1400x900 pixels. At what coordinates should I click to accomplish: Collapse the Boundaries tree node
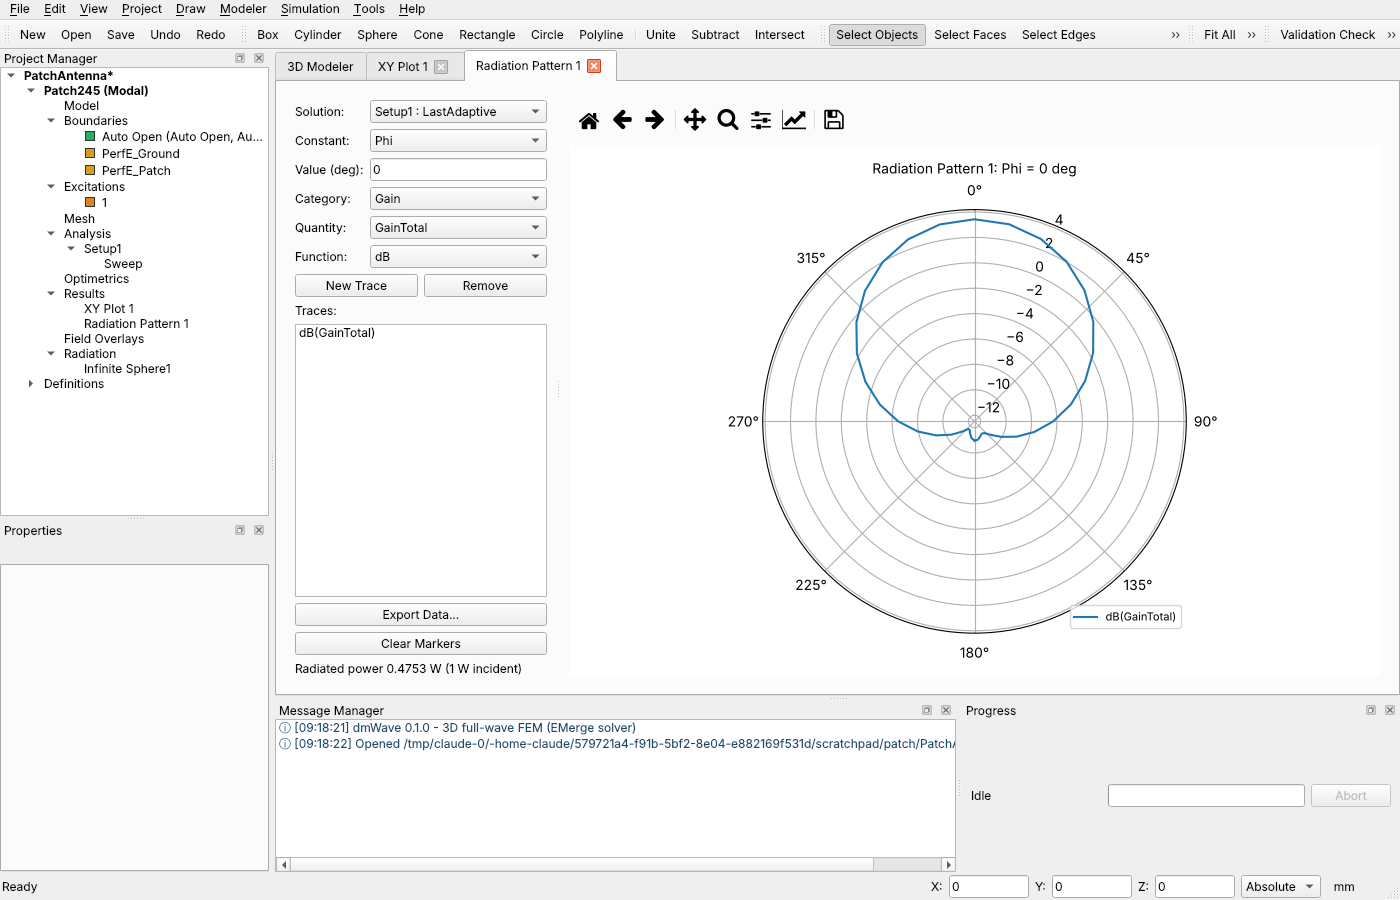pos(51,121)
